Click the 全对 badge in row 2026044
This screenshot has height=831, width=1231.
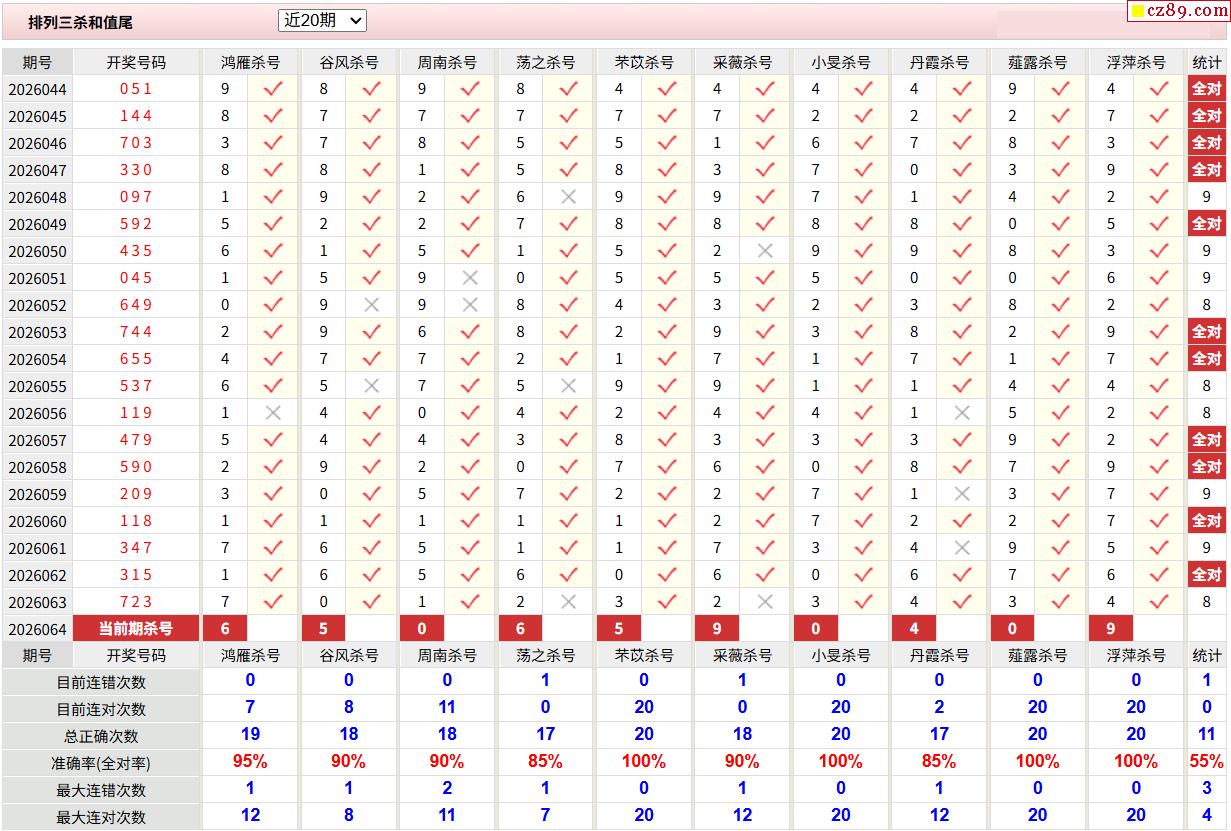1207,88
